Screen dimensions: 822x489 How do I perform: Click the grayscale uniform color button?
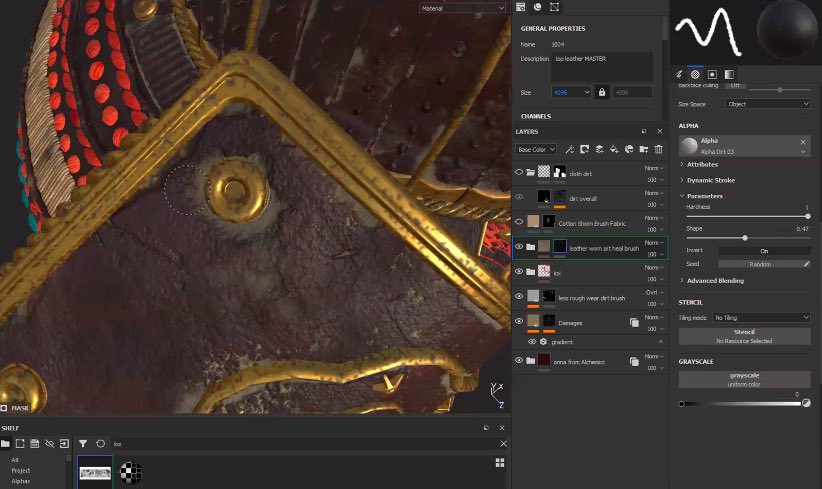coord(744,379)
